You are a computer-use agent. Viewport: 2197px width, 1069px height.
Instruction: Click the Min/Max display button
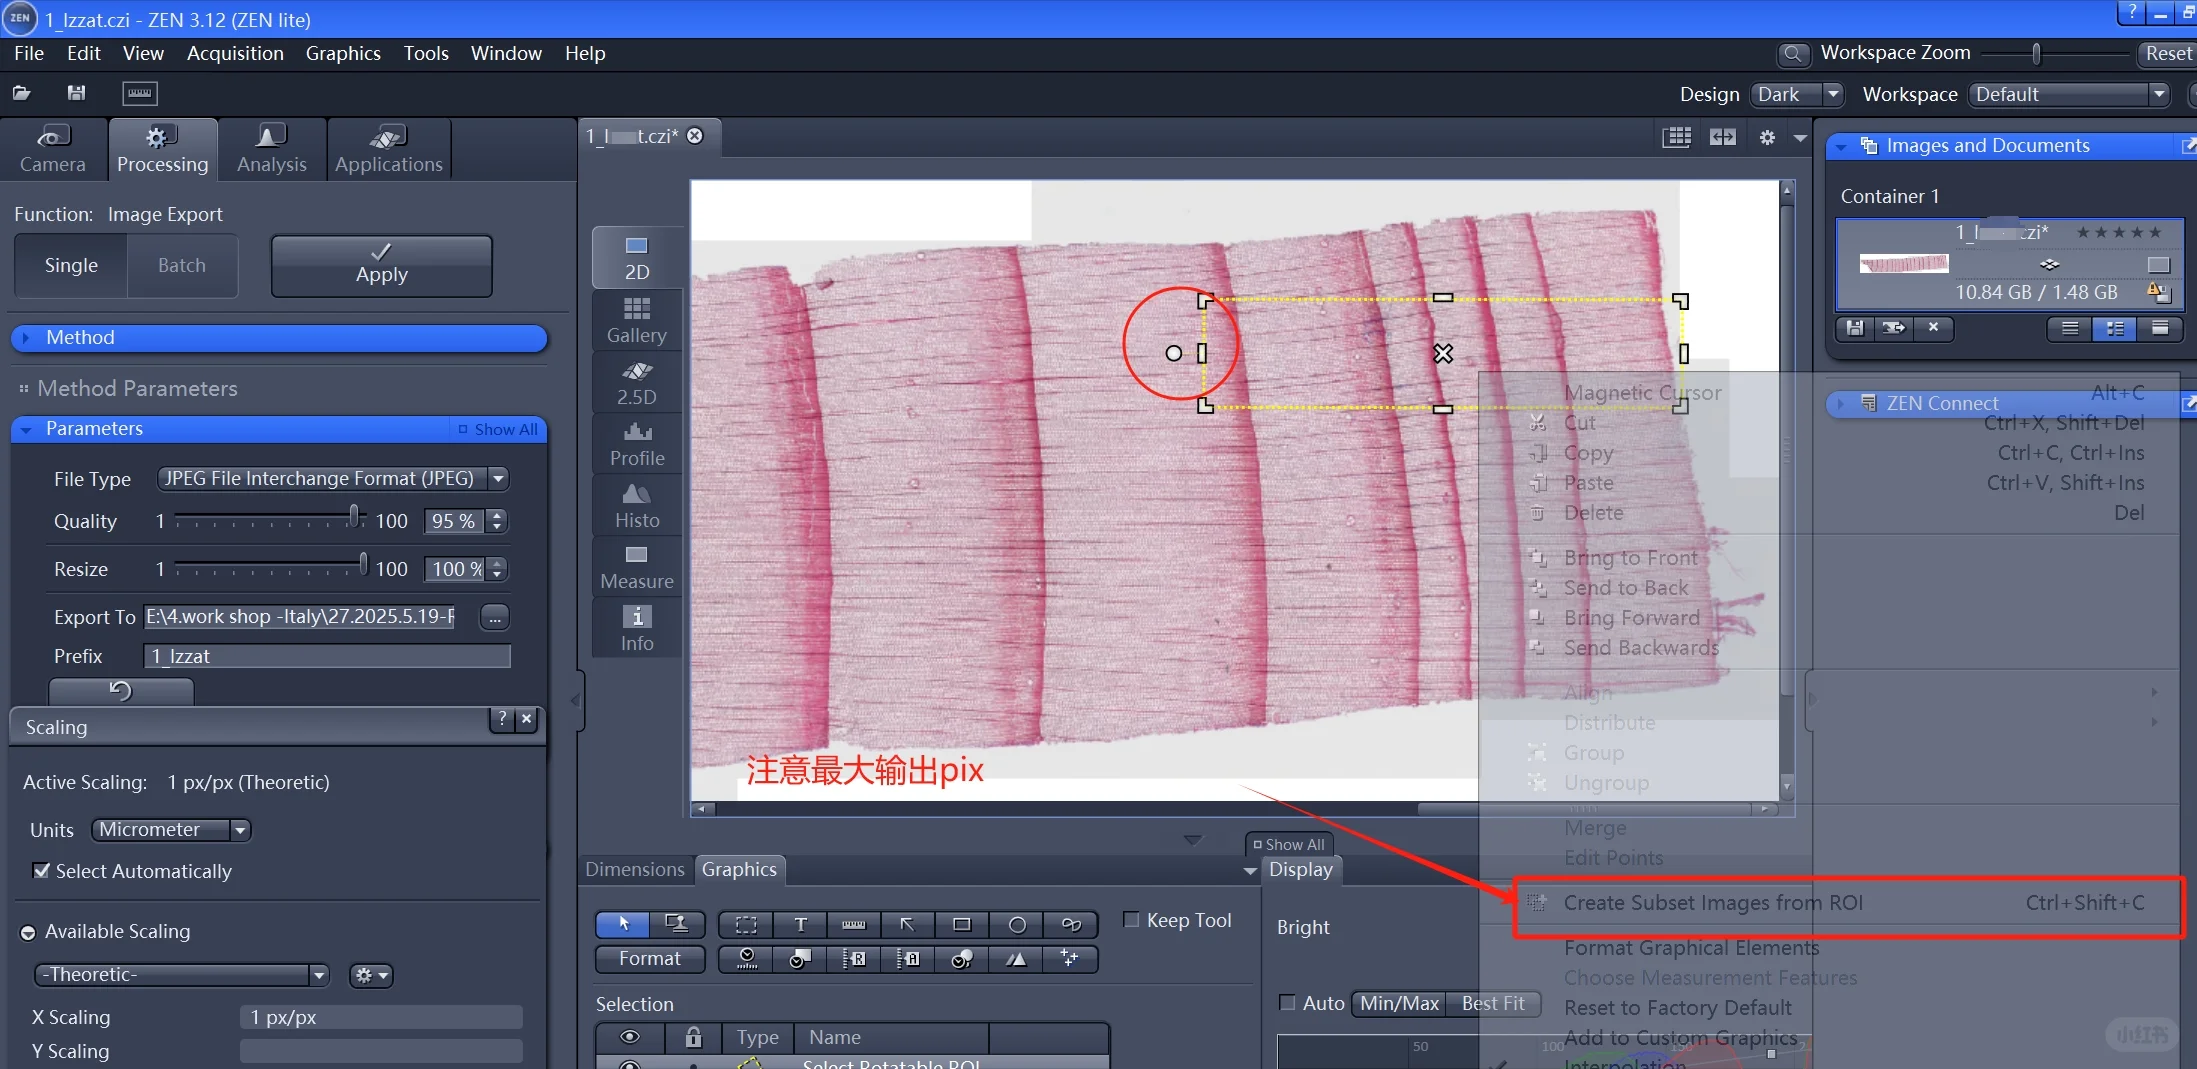(1399, 1003)
